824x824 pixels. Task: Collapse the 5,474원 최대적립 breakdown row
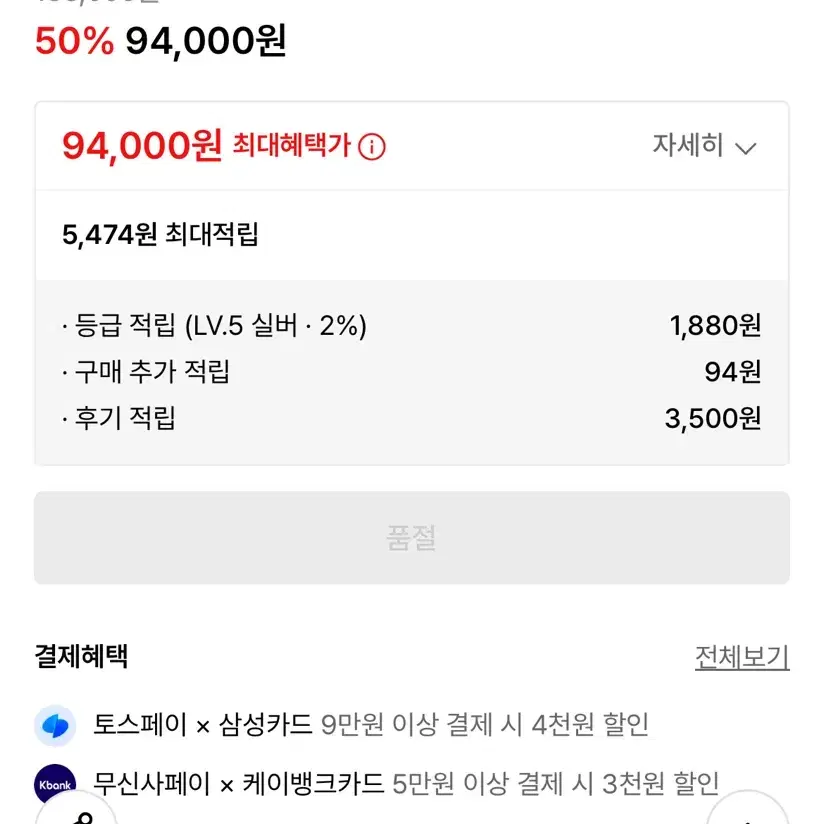(x=412, y=234)
